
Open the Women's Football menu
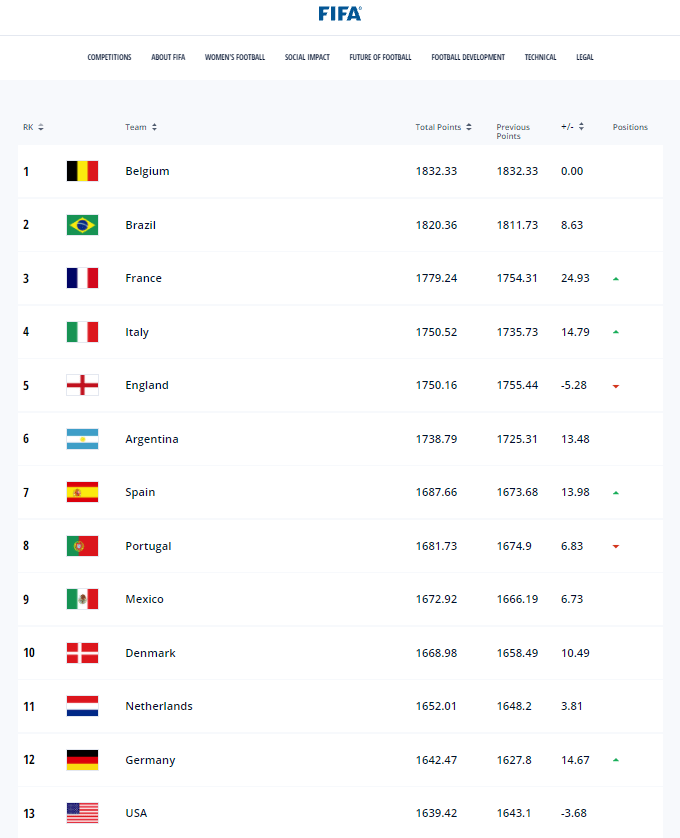pyautogui.click(x=235, y=57)
